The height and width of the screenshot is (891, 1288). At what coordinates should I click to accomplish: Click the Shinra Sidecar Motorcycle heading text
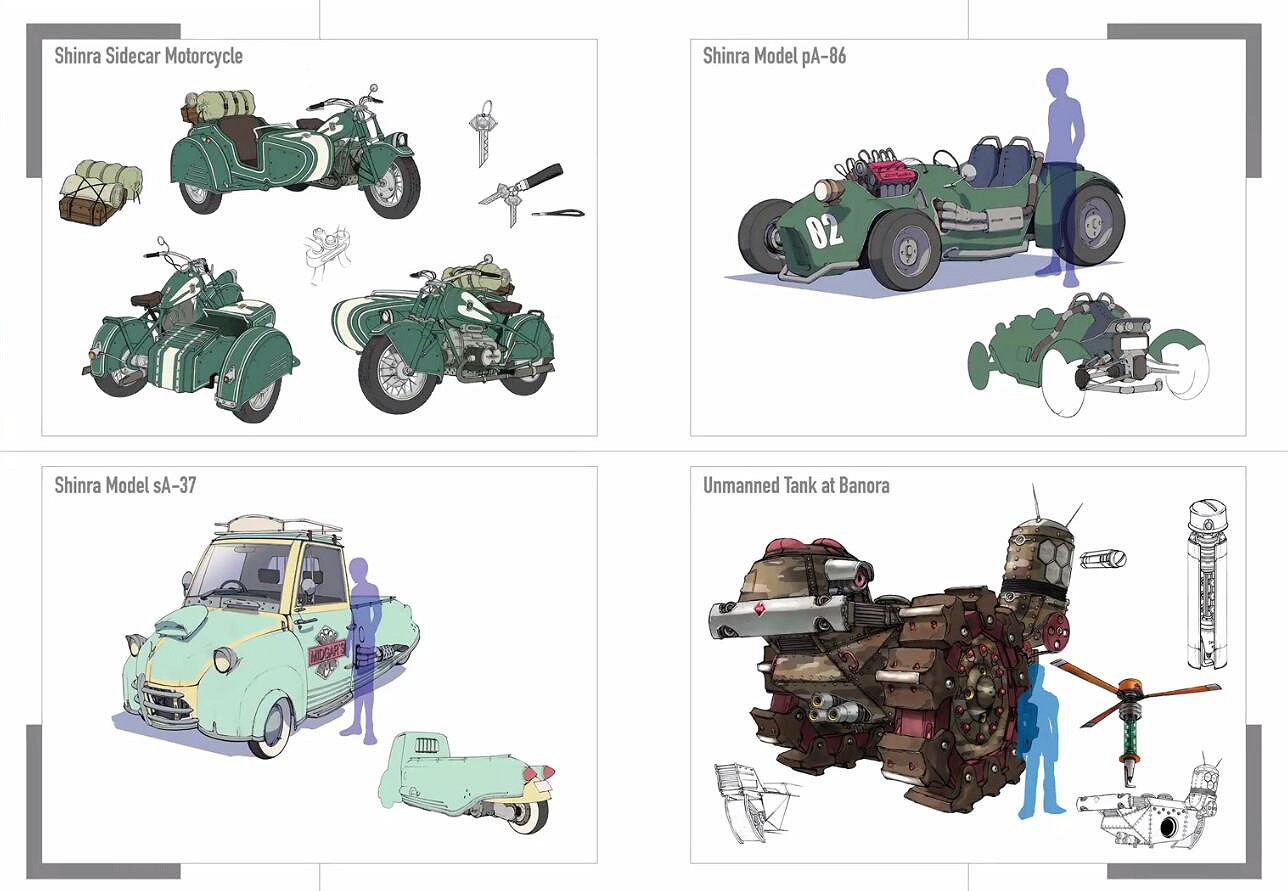[148, 57]
